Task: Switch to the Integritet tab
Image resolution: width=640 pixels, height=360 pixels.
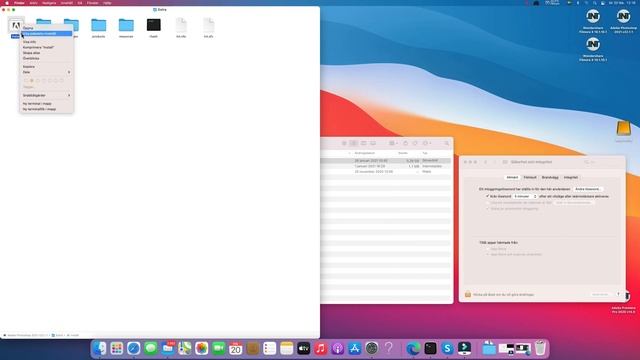Action: coord(571,178)
